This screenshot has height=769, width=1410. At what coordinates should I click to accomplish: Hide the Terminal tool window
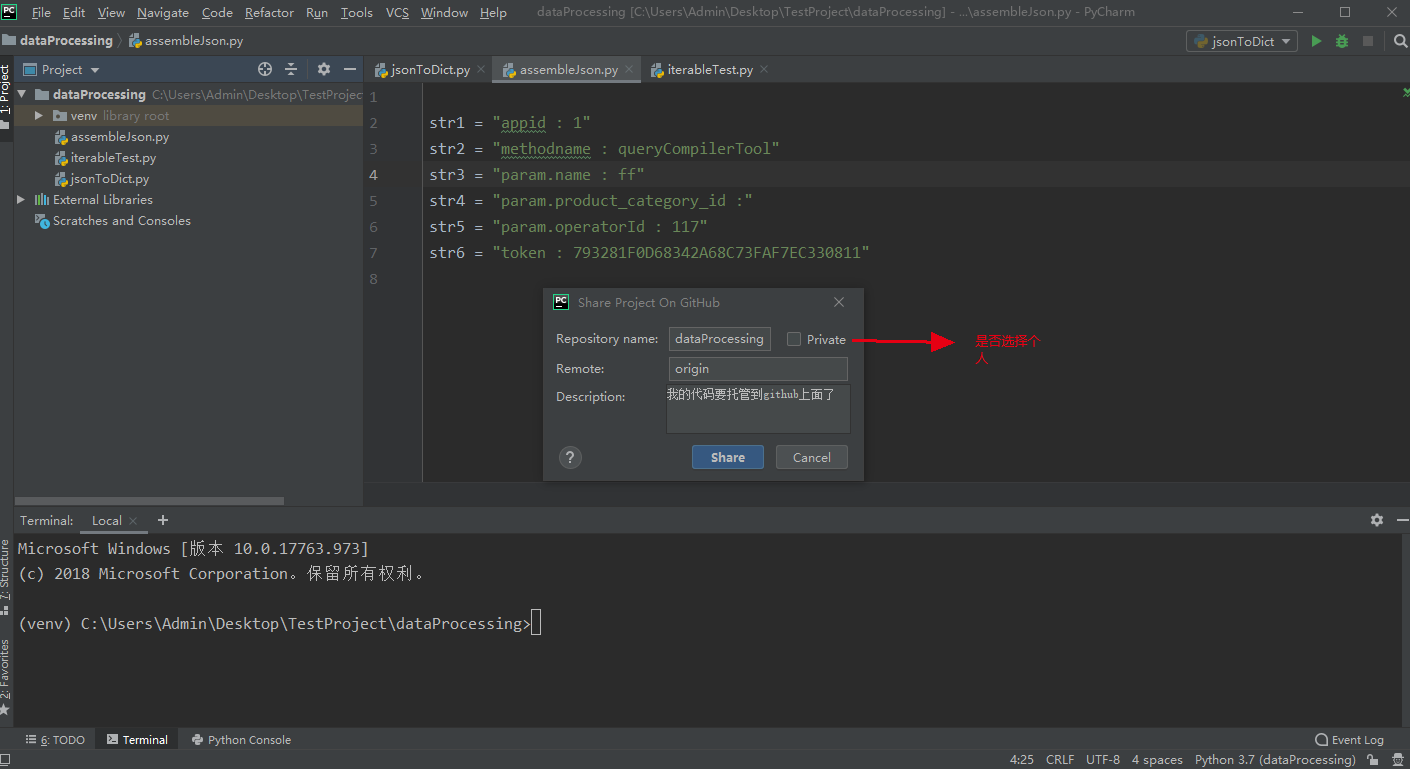pyautogui.click(x=1400, y=520)
